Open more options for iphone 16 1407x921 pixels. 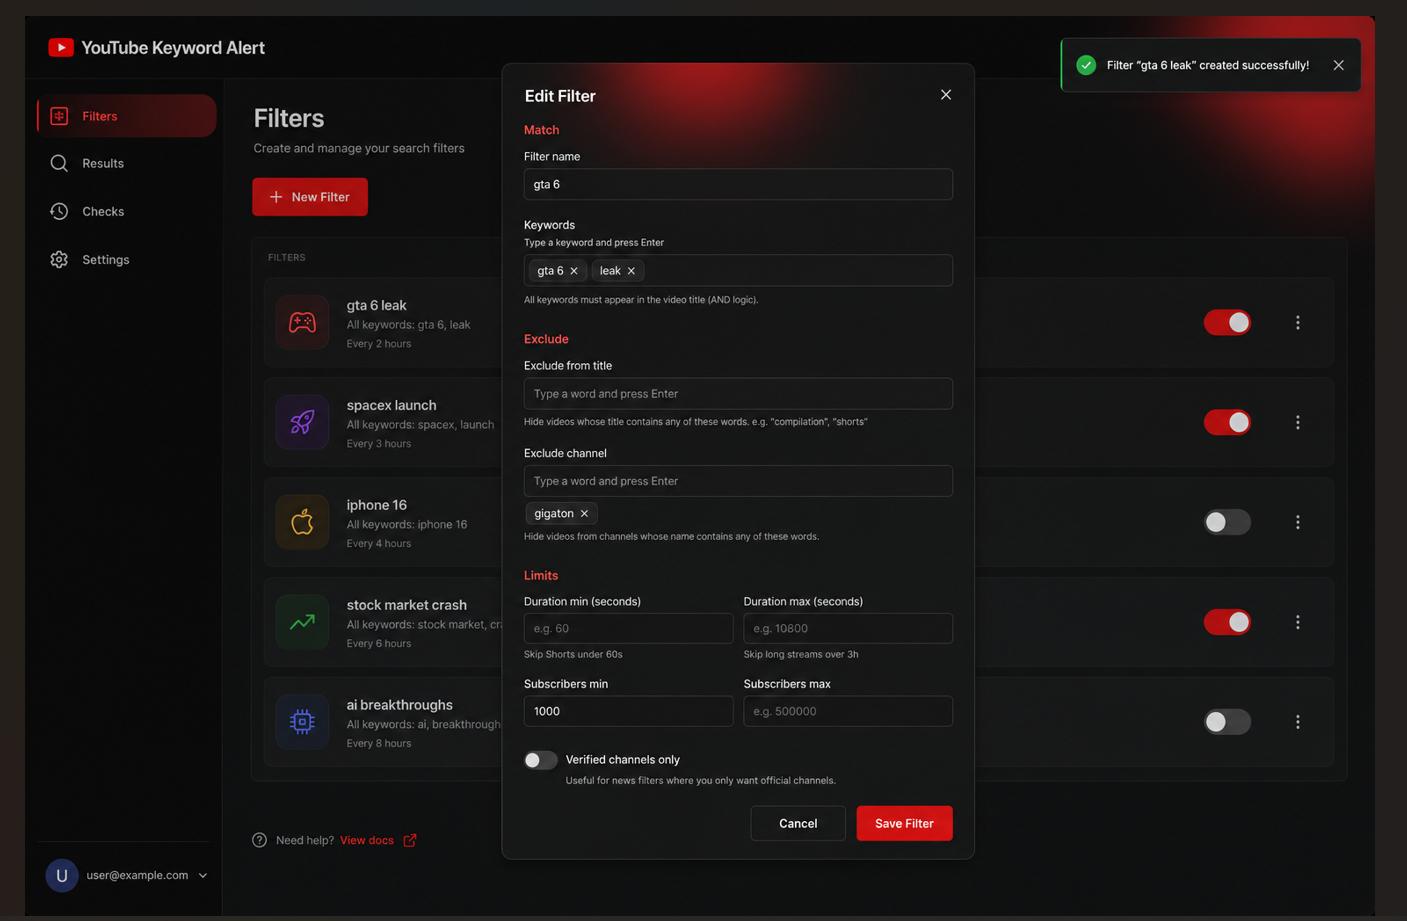(1298, 522)
